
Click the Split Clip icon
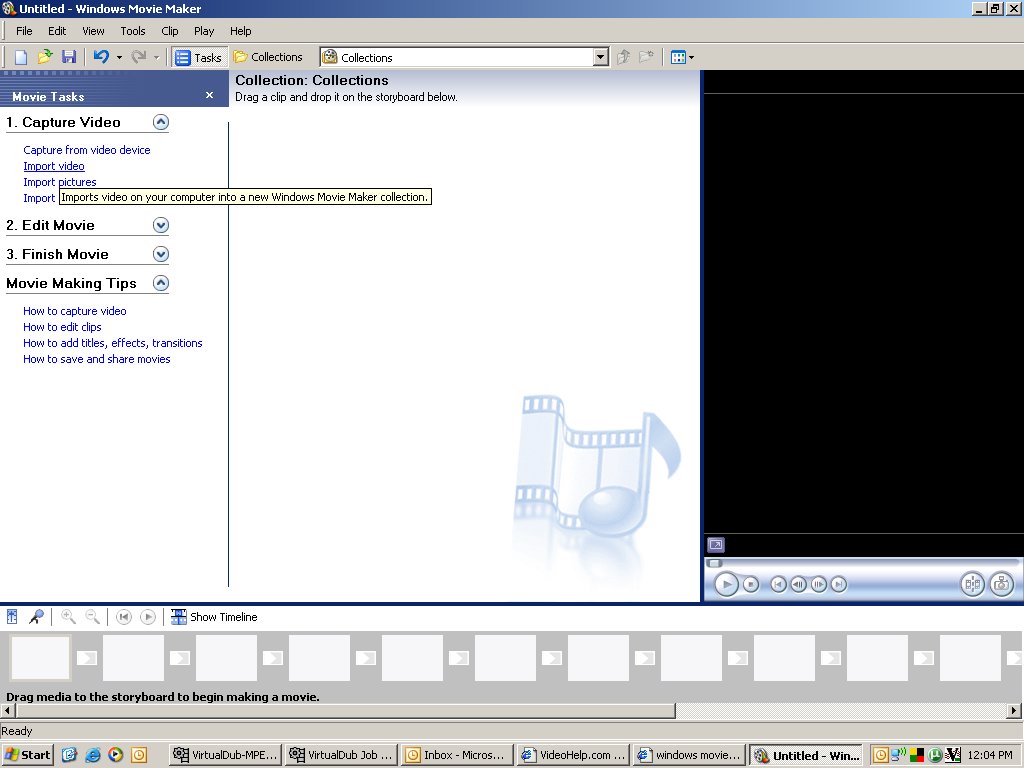(972, 584)
